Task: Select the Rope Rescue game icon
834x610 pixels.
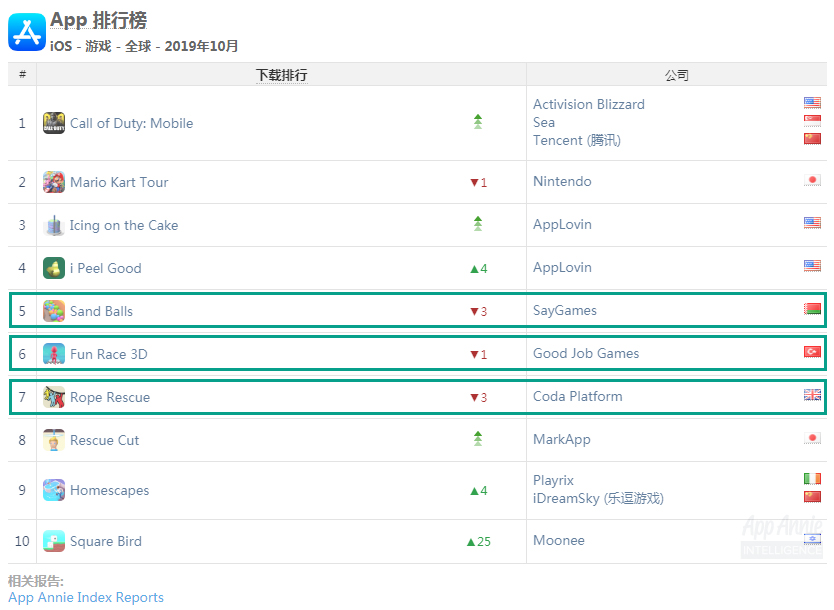Action: tap(54, 397)
